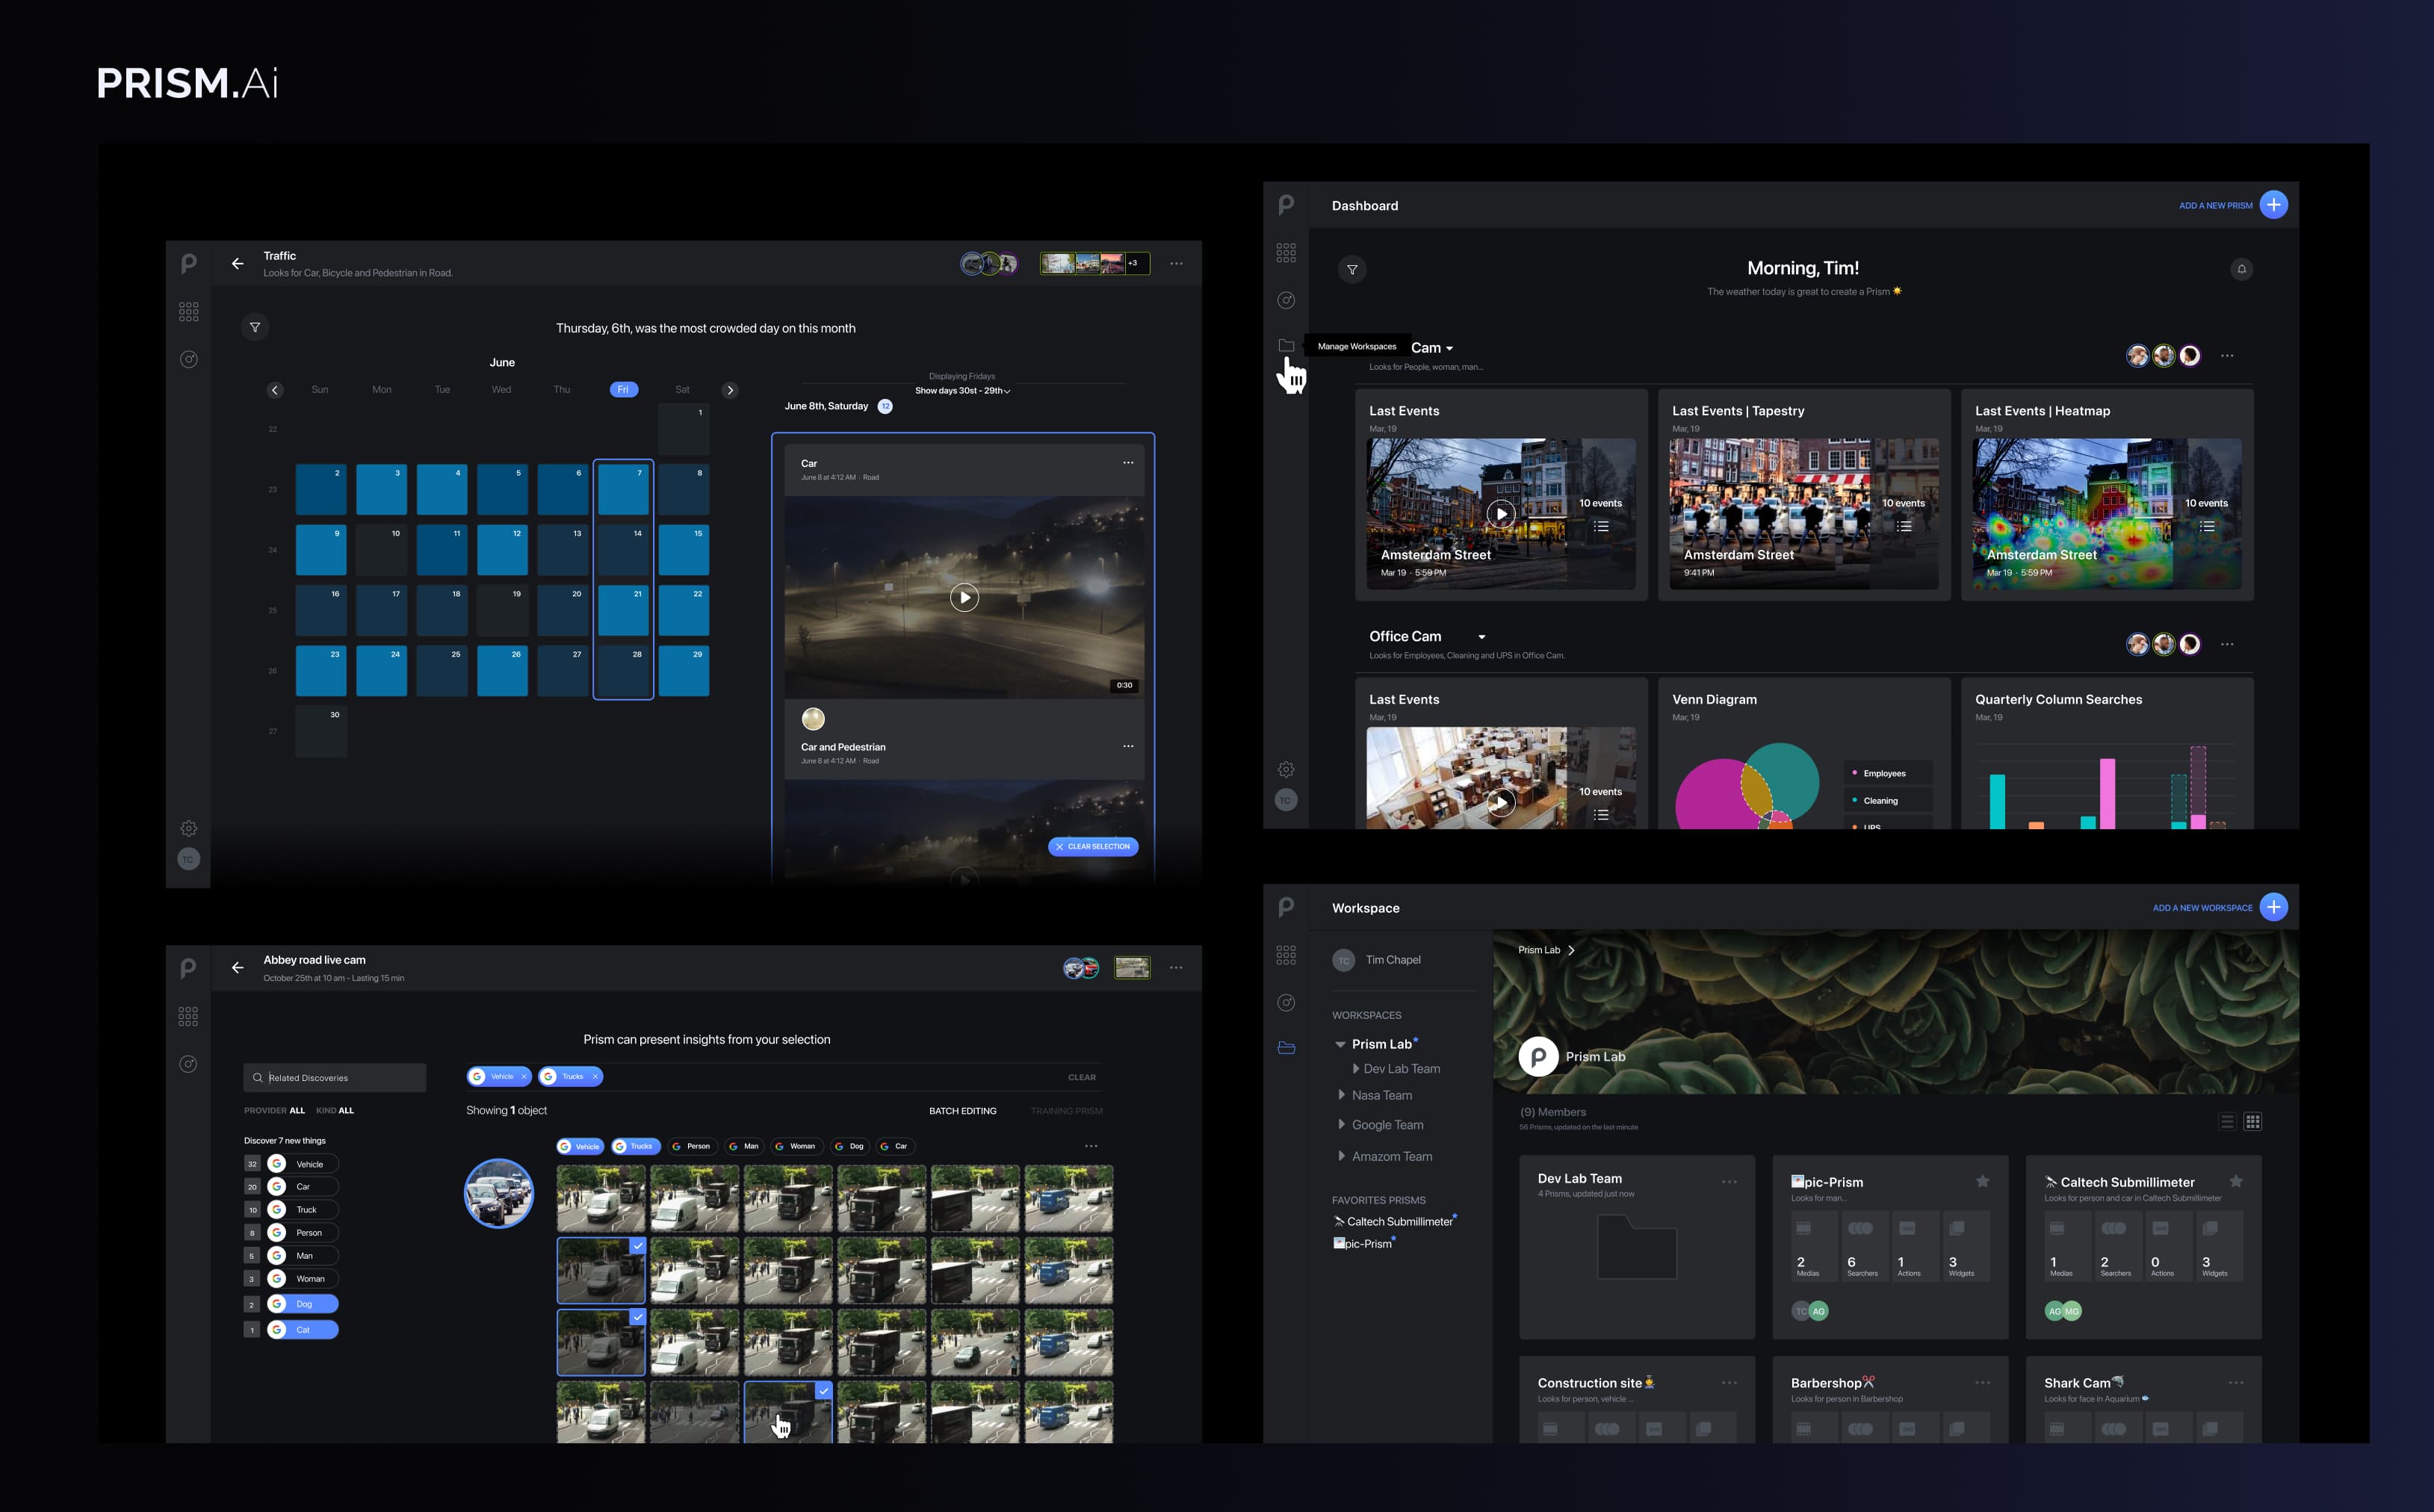Toggle the Vehicle discovery in the left list

pyautogui.click(x=302, y=1164)
